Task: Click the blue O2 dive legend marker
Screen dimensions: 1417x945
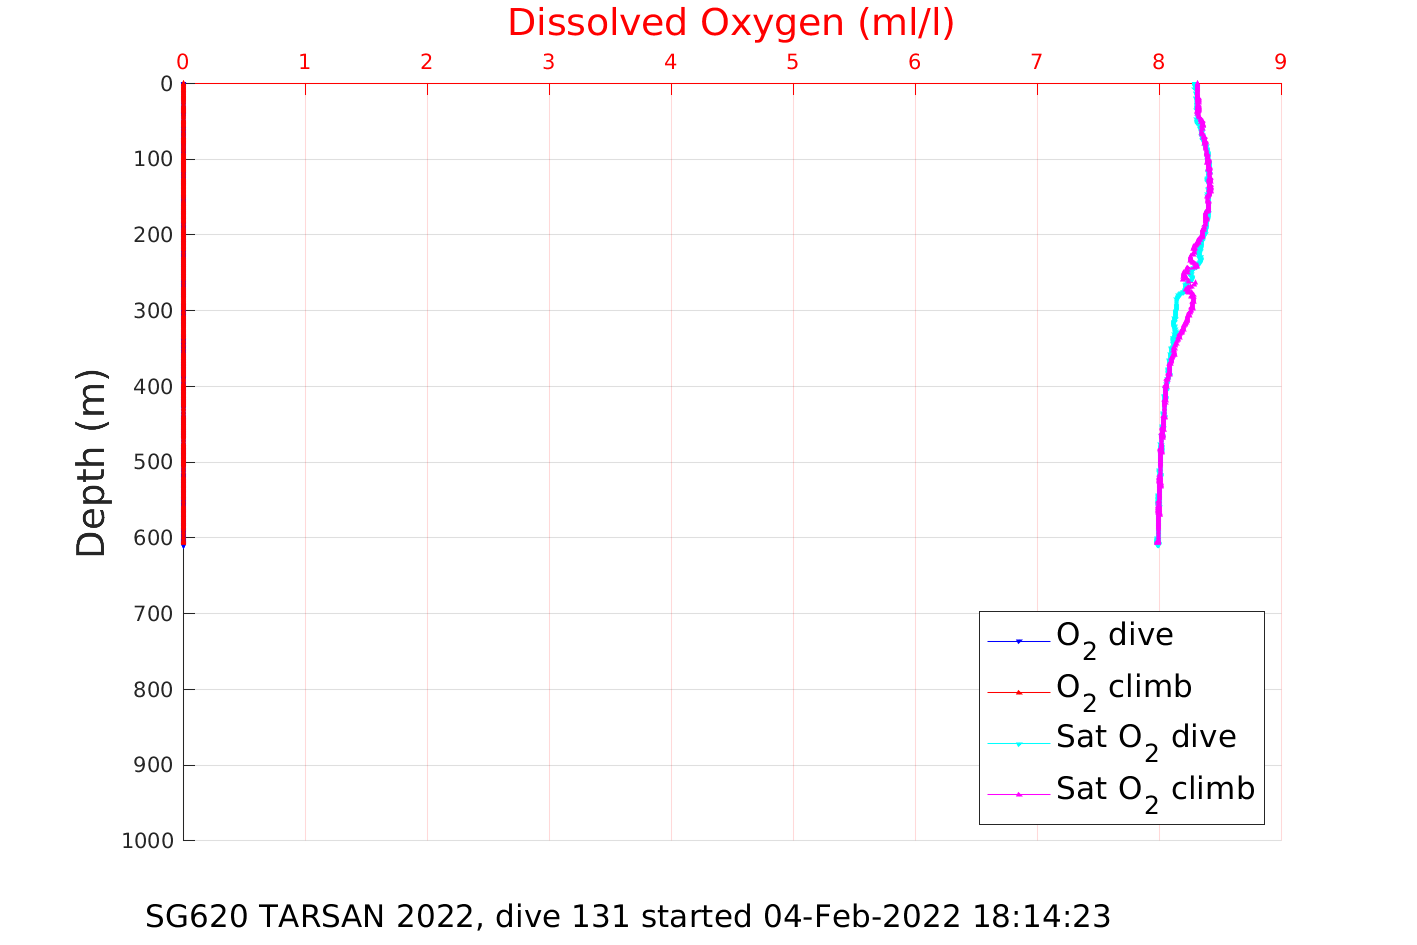Action: (1019, 641)
